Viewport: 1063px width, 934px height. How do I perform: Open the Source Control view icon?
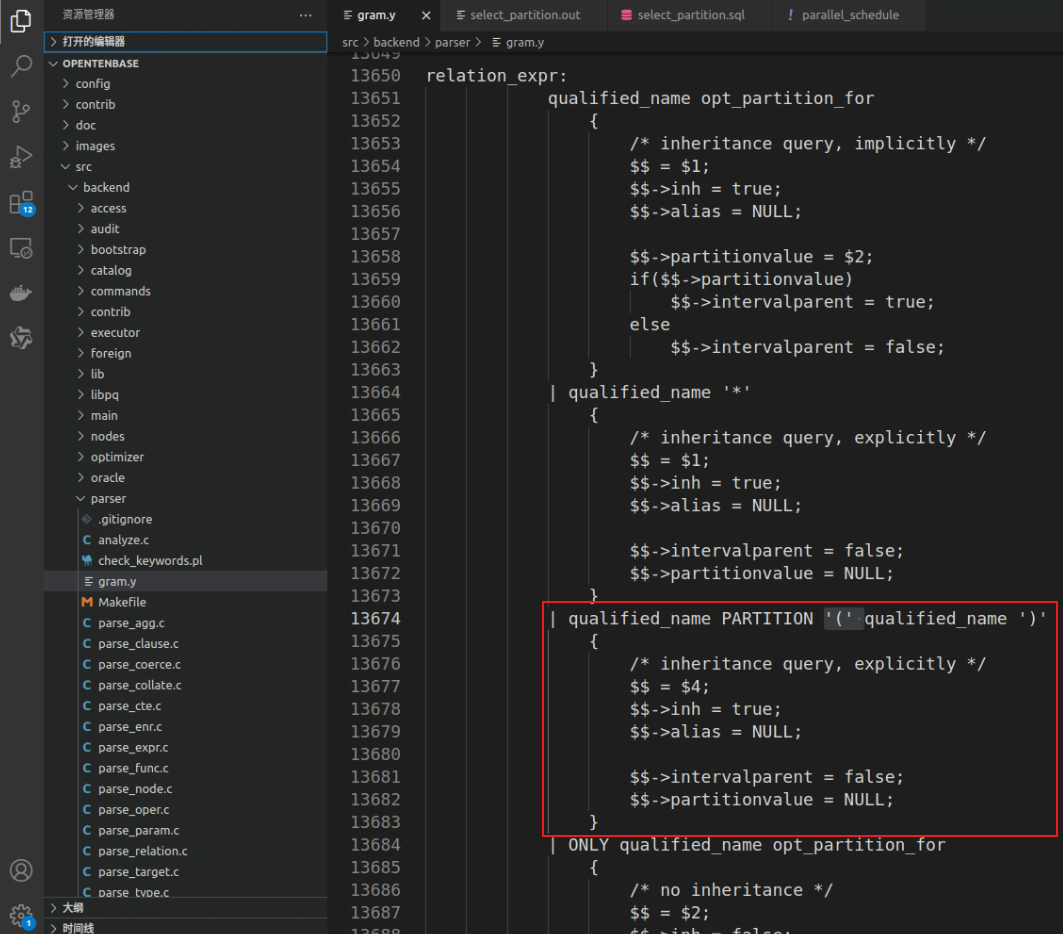coord(21,111)
